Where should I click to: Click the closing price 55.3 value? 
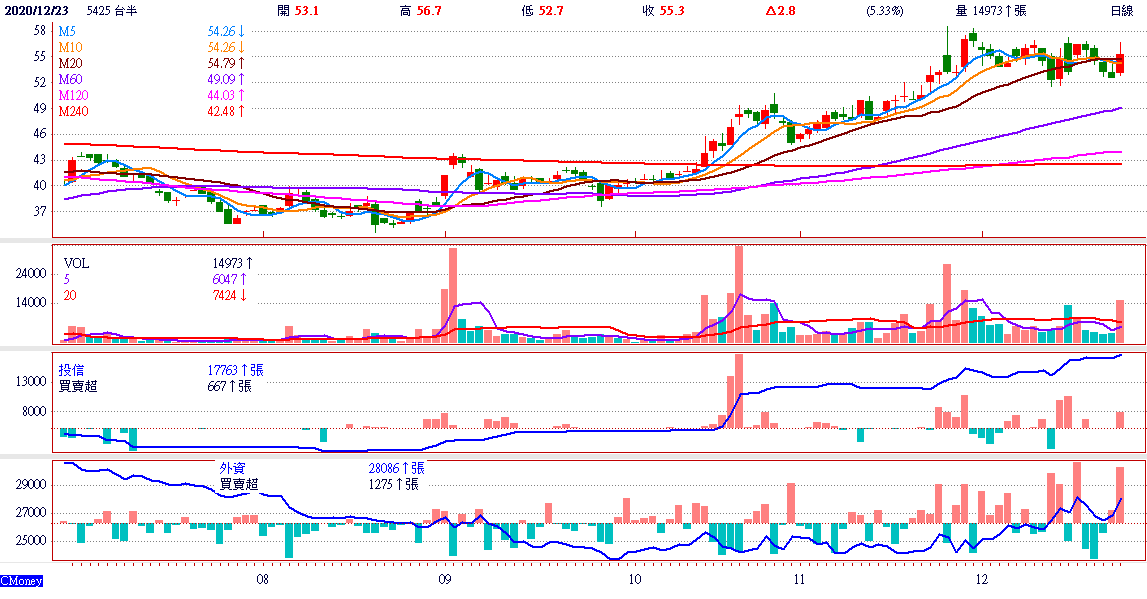click(x=675, y=11)
